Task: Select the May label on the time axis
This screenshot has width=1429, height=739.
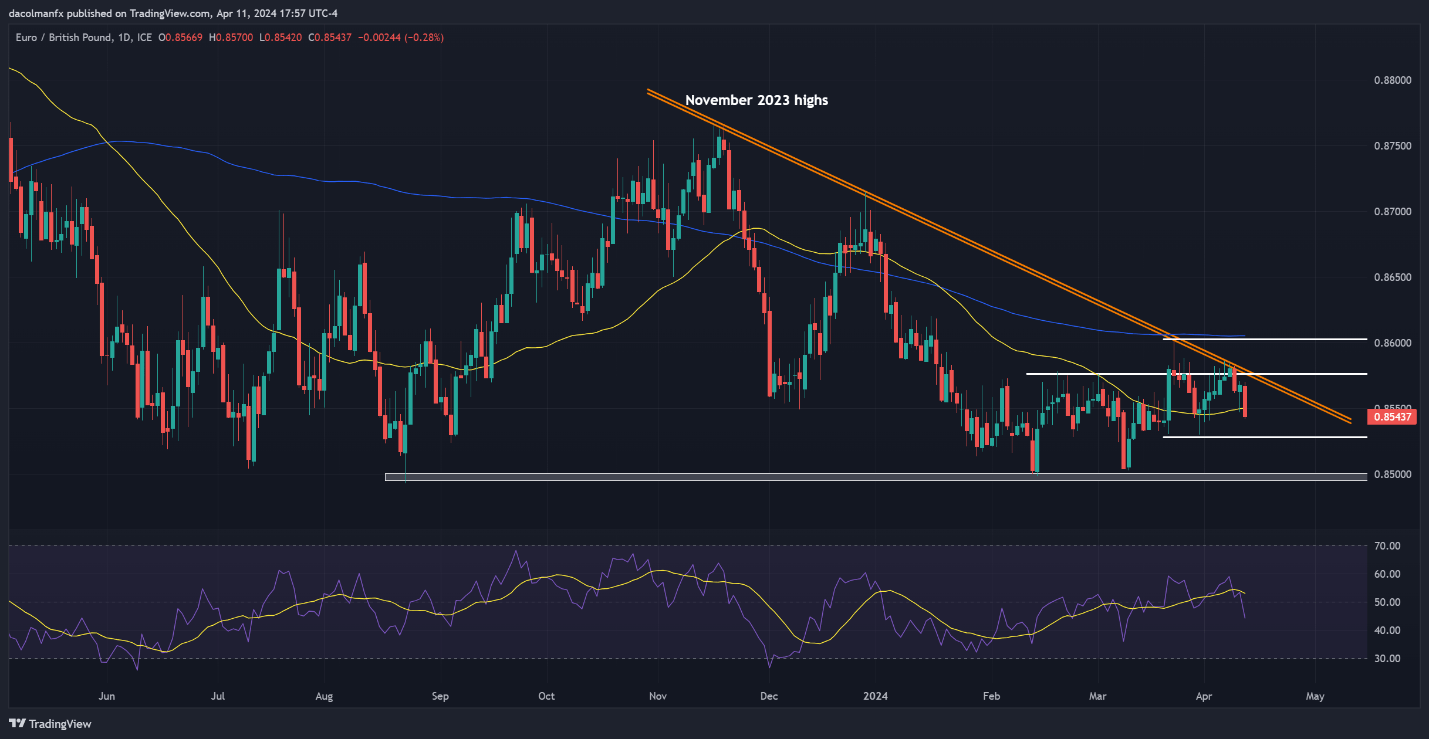Action: point(1315,696)
